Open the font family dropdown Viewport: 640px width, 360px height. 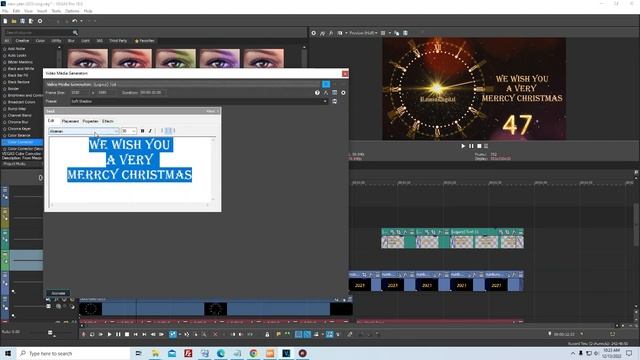coord(84,131)
